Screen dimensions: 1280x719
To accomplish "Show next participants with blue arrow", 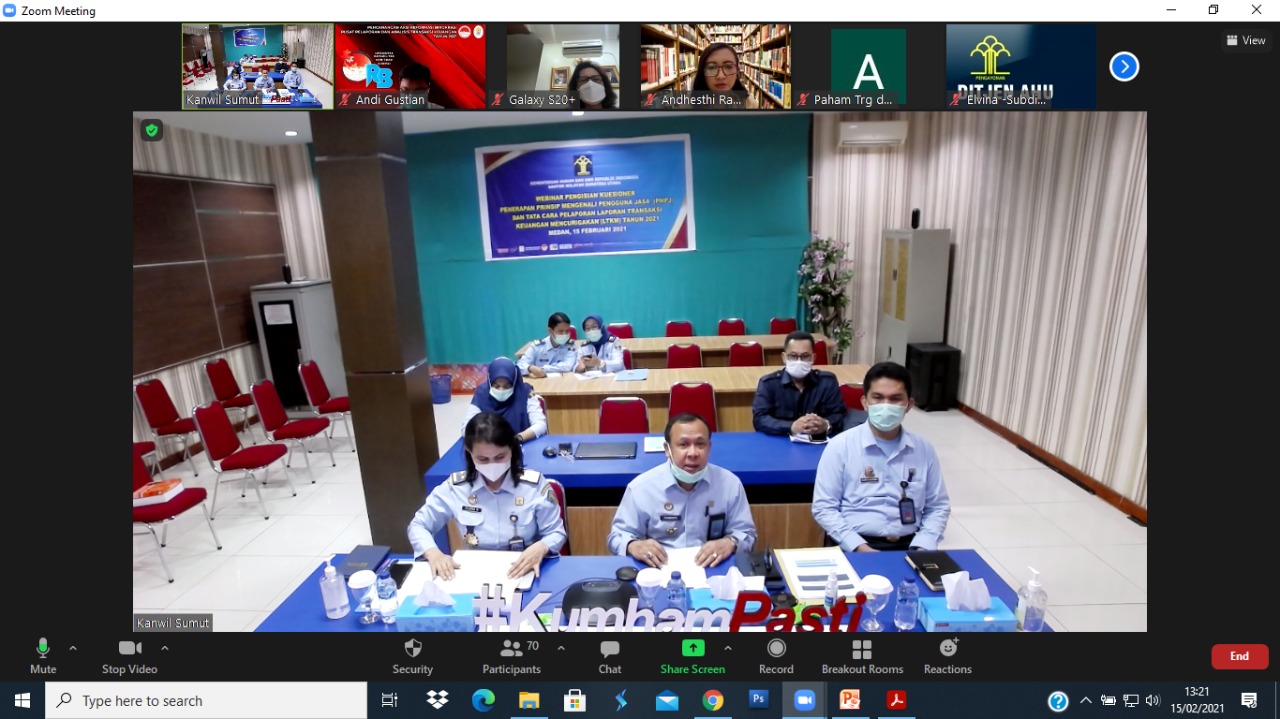I will (x=1124, y=67).
